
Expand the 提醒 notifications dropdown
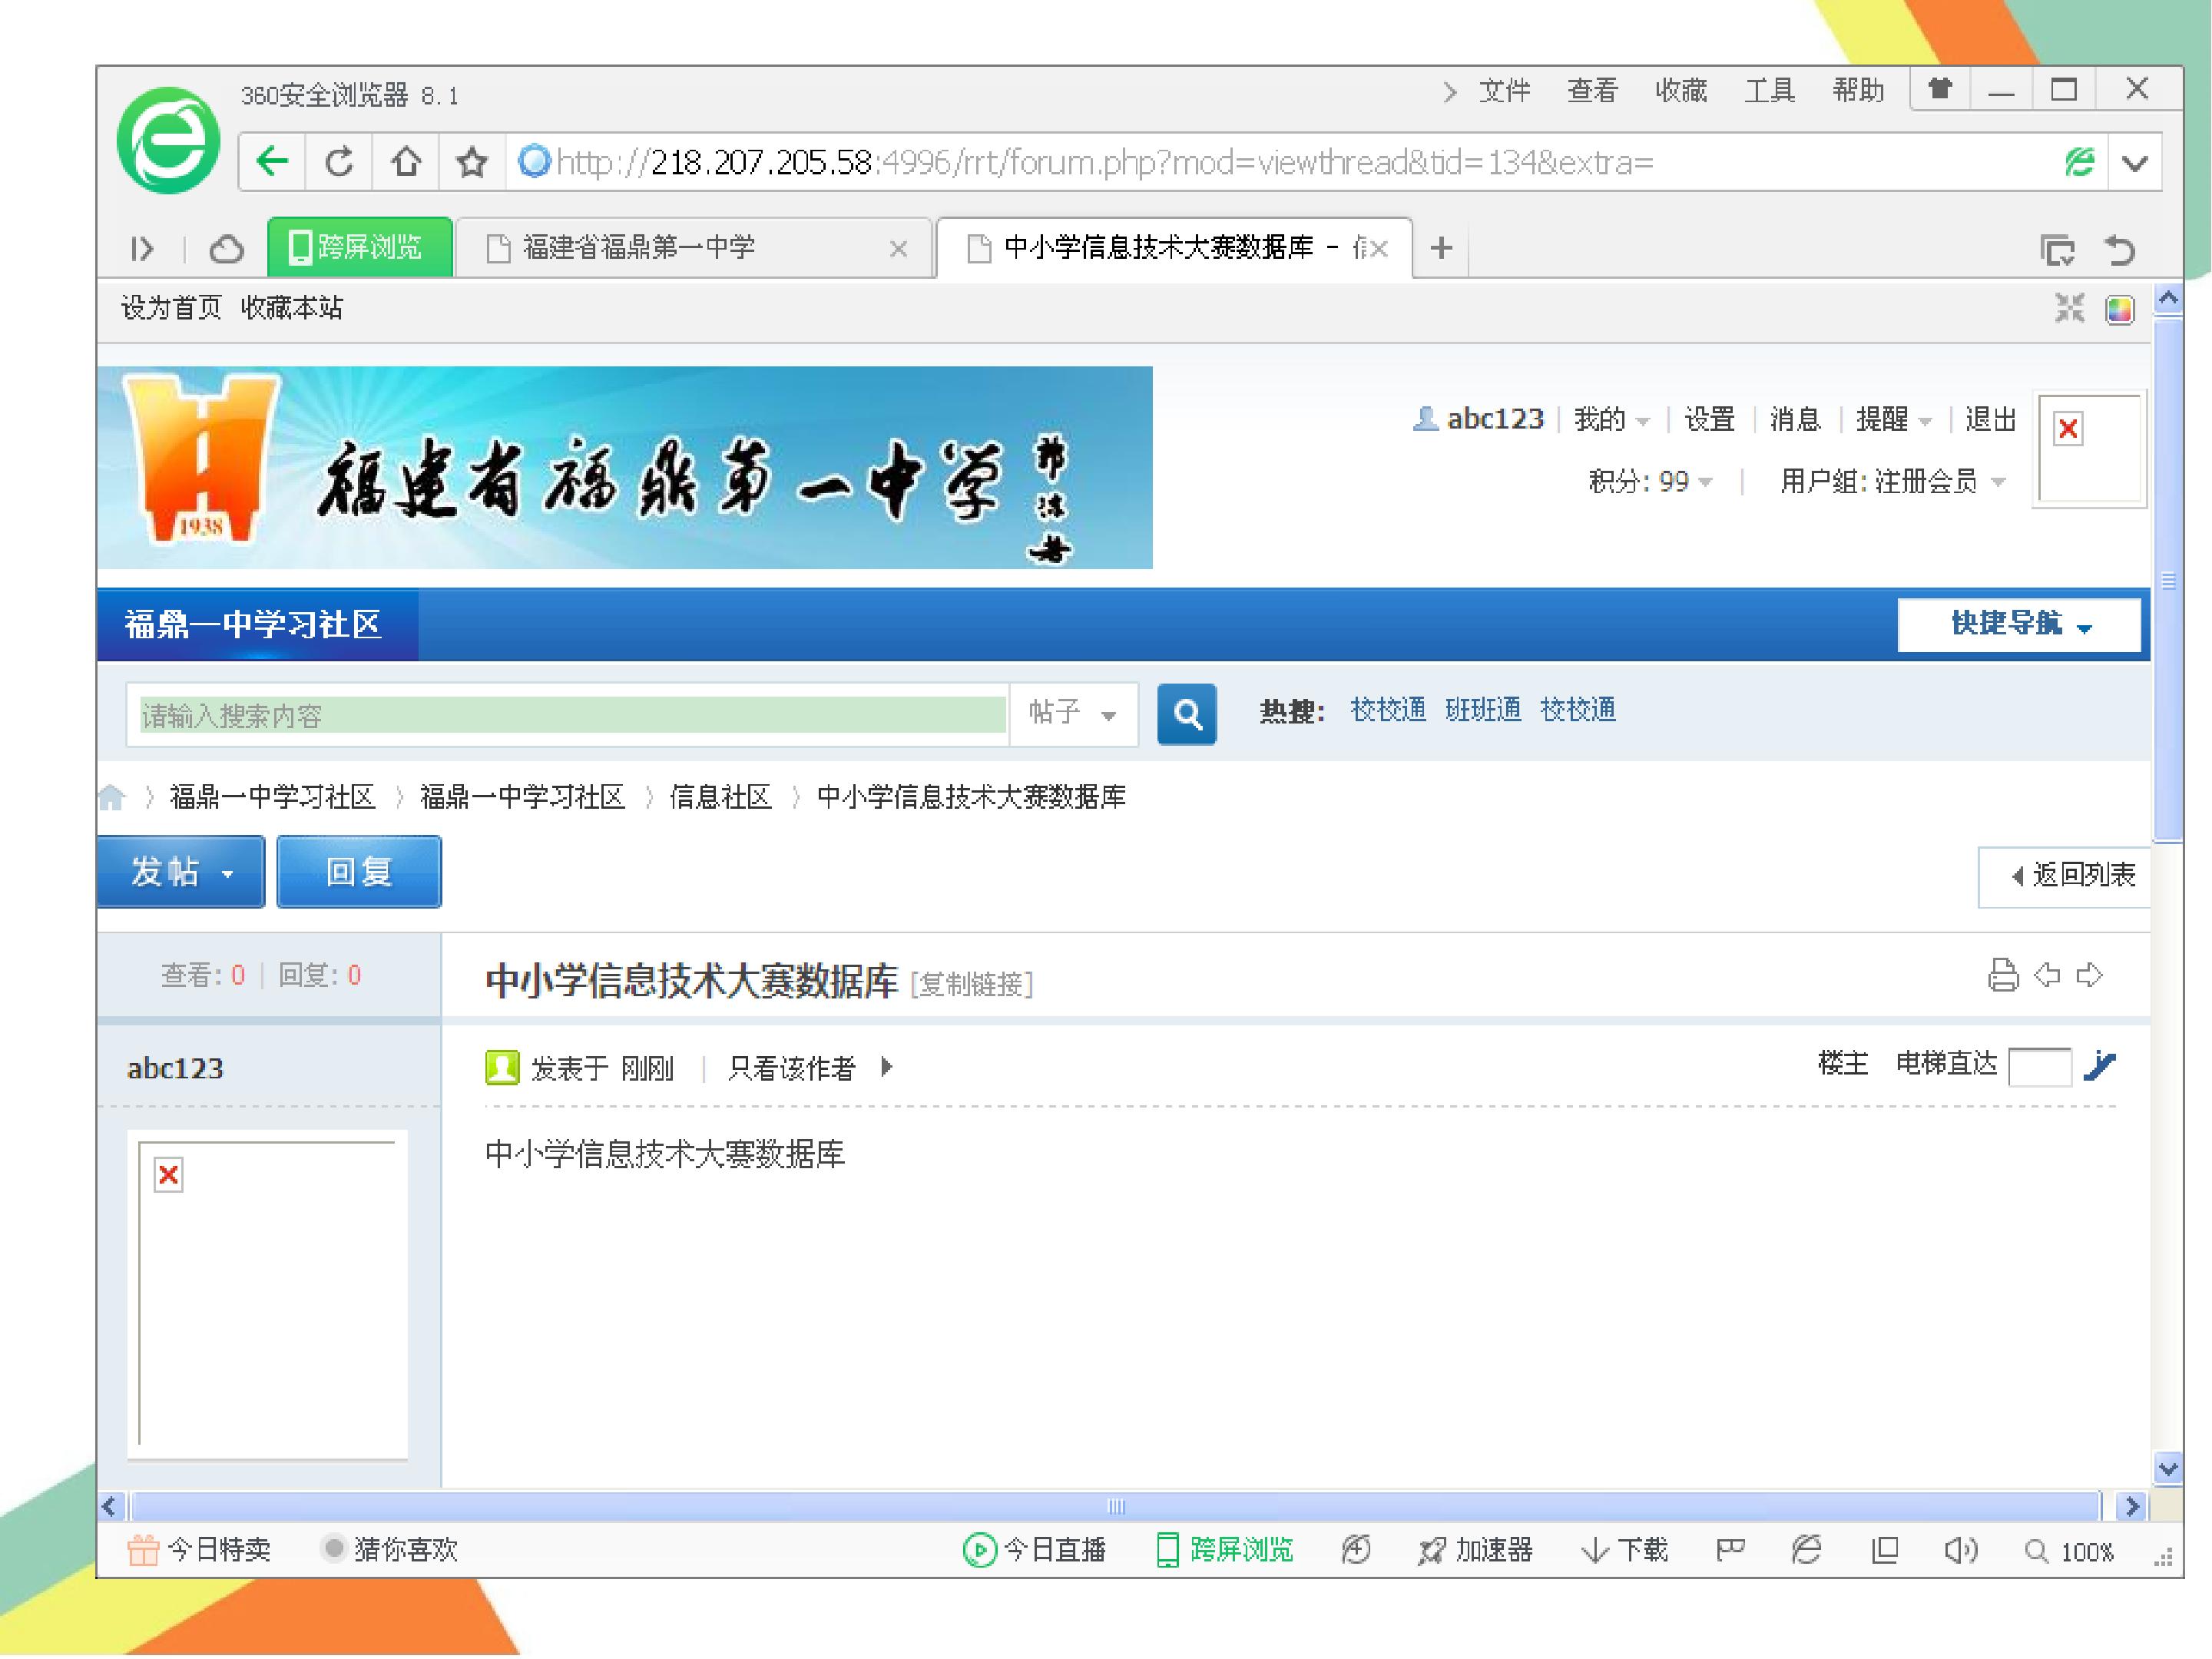(1894, 419)
